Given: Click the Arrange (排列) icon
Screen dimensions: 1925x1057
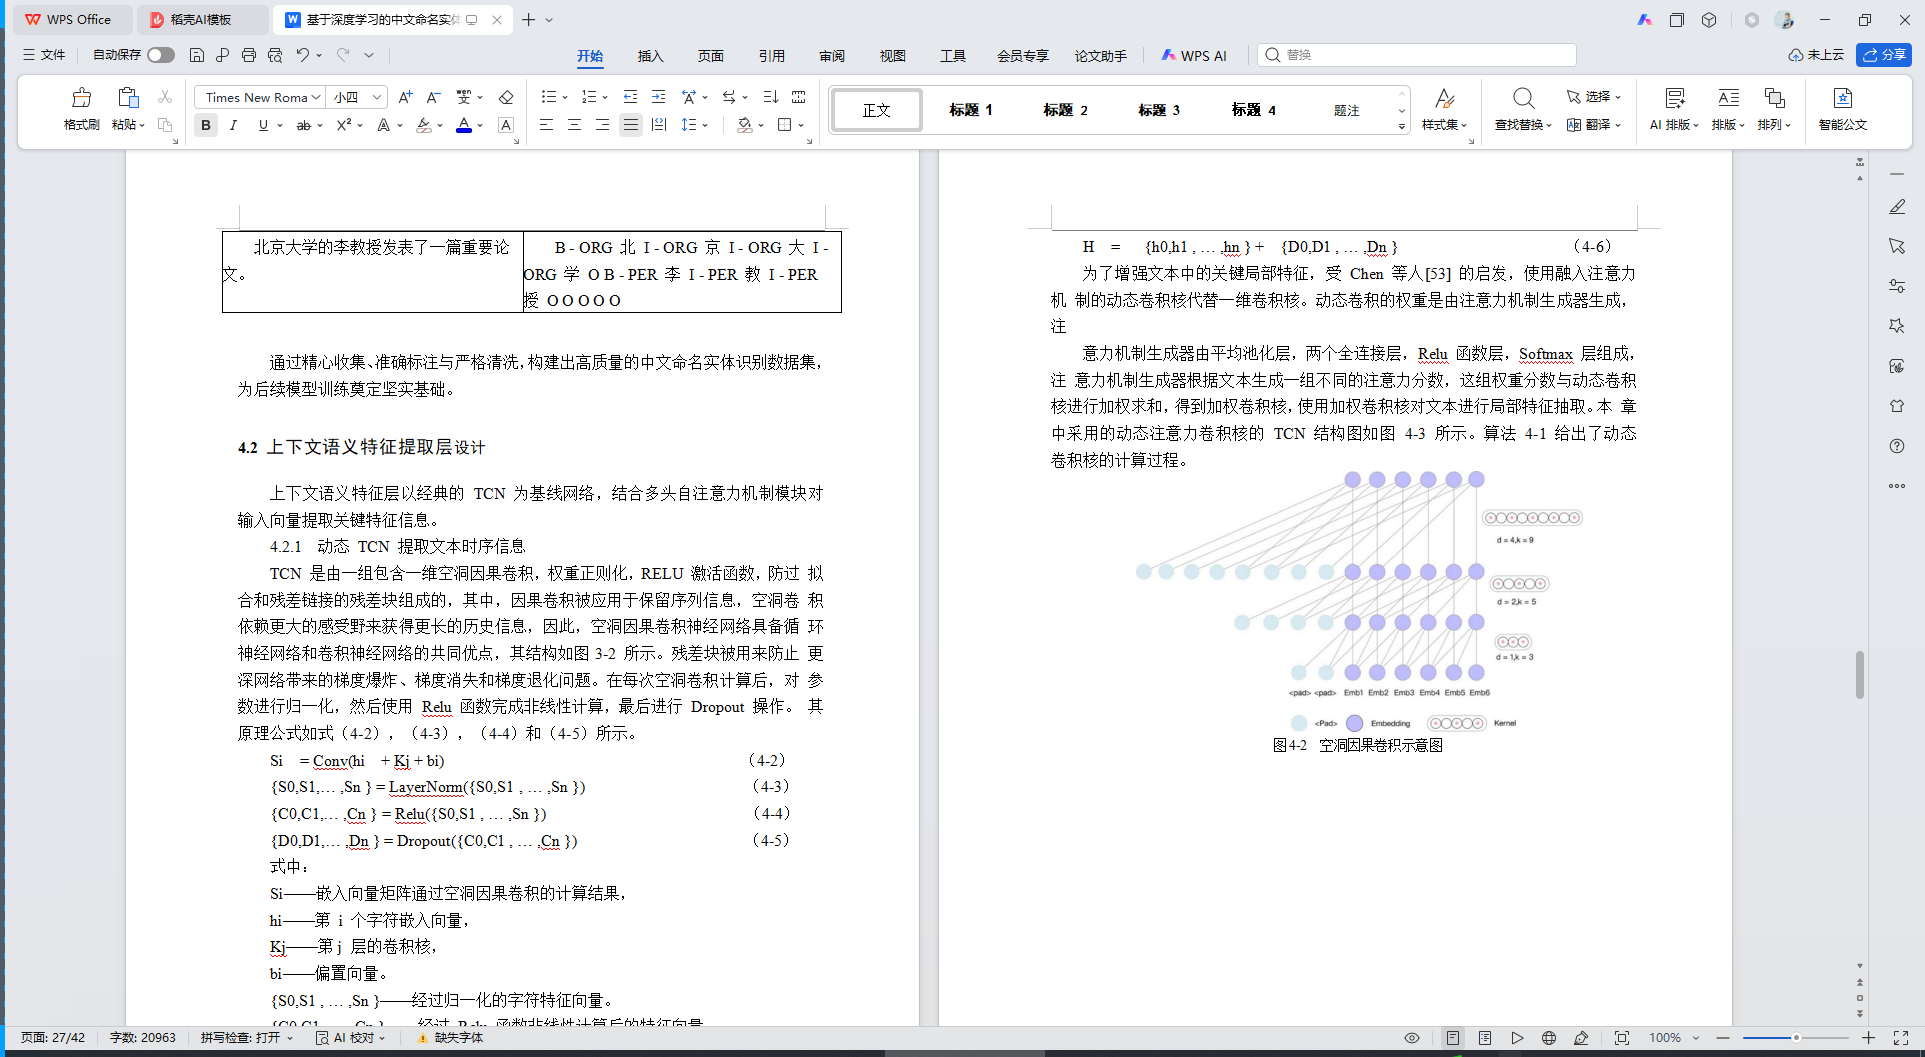Looking at the screenshot, I should point(1775,98).
